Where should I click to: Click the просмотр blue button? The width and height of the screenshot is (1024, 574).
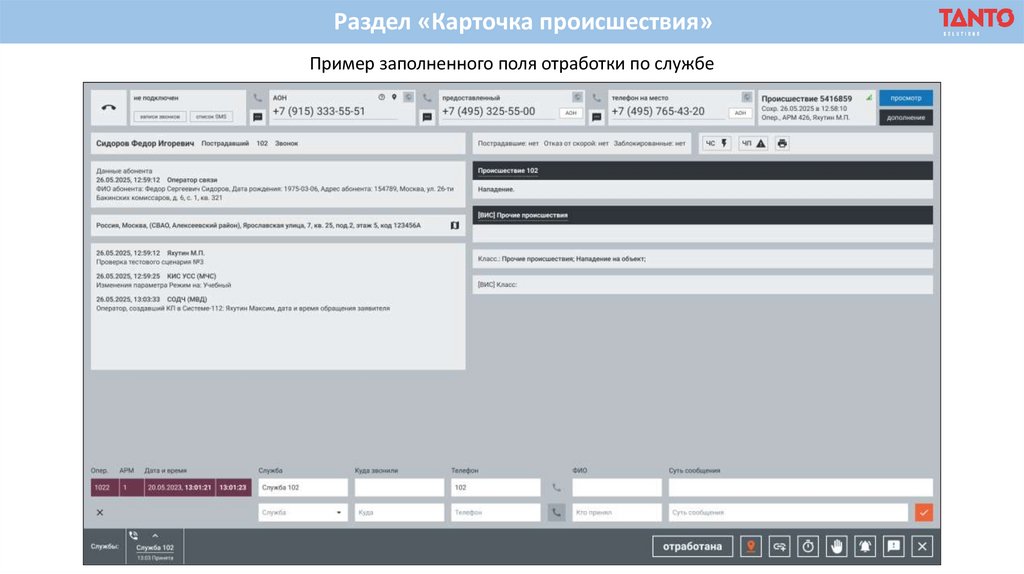[906, 98]
